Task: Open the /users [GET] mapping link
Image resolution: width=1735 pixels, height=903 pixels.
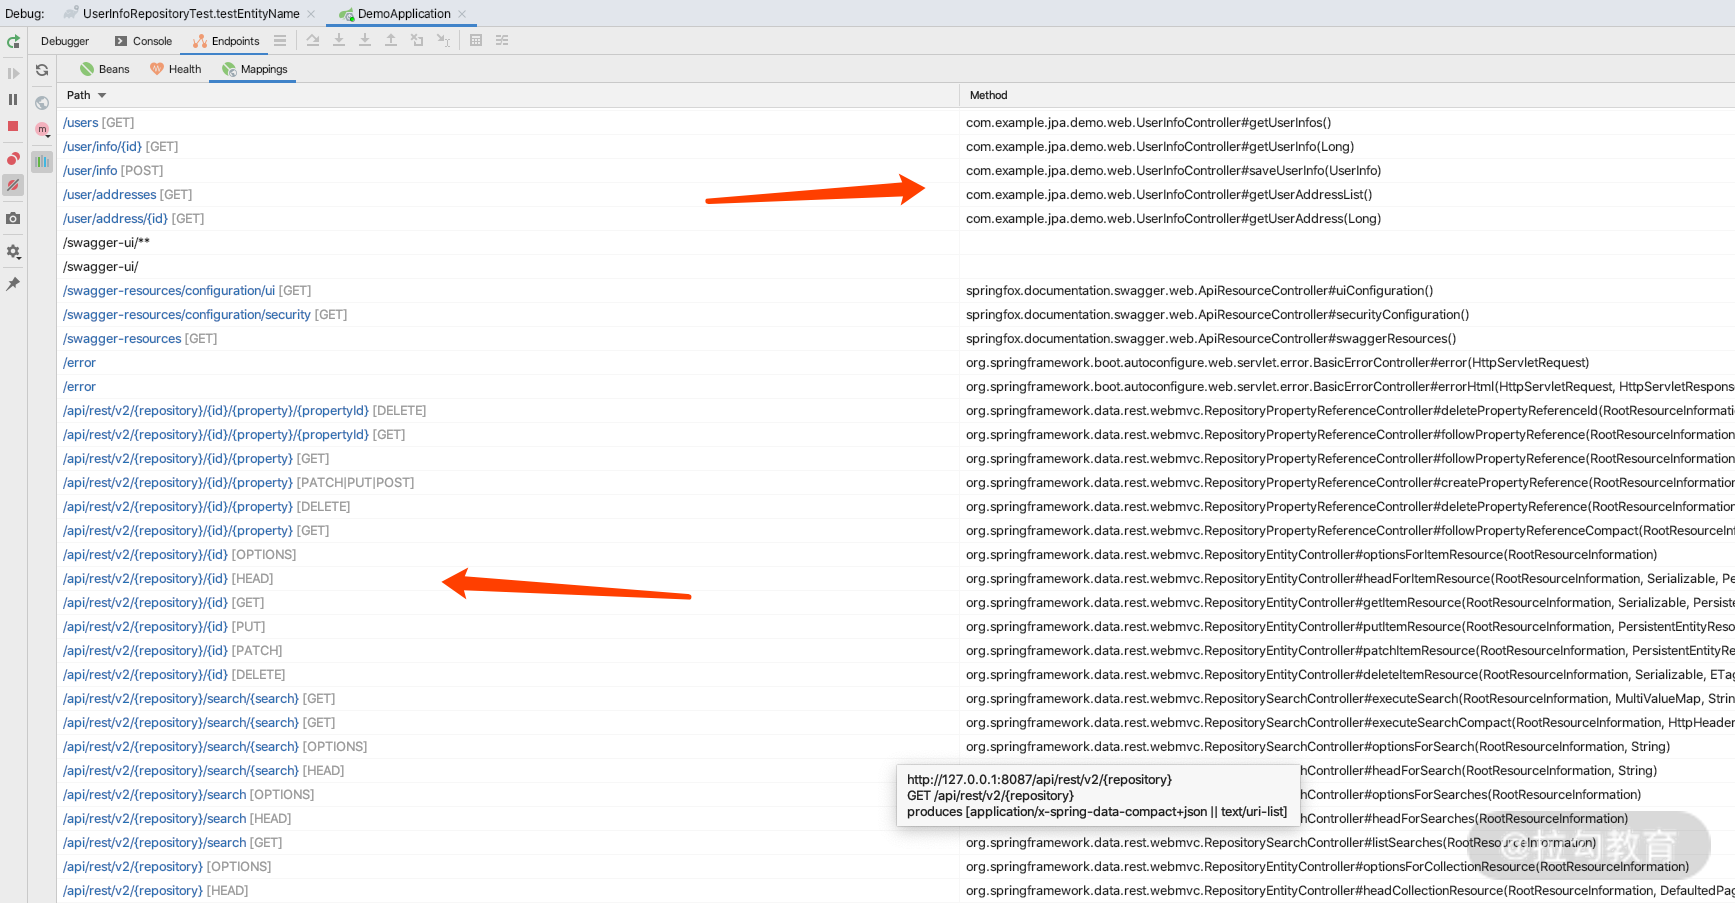Action: tap(81, 122)
